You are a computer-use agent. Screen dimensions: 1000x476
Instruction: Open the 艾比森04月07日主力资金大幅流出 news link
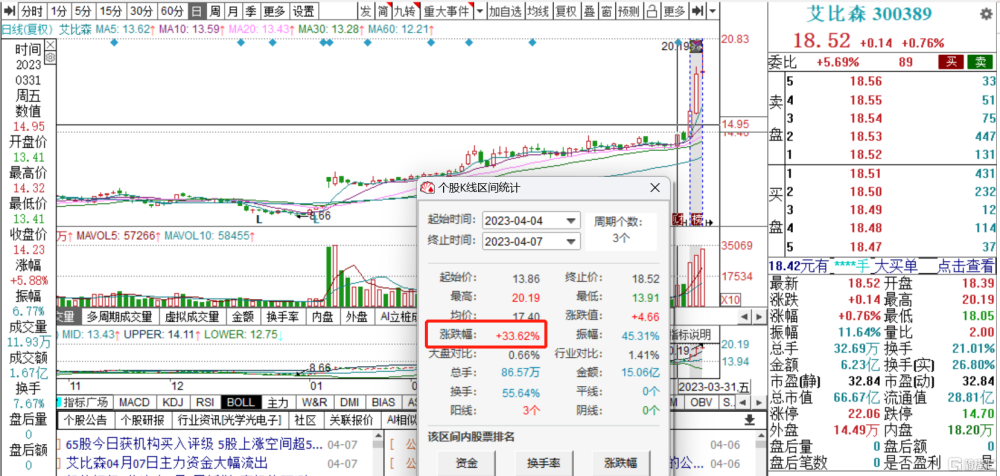167,462
